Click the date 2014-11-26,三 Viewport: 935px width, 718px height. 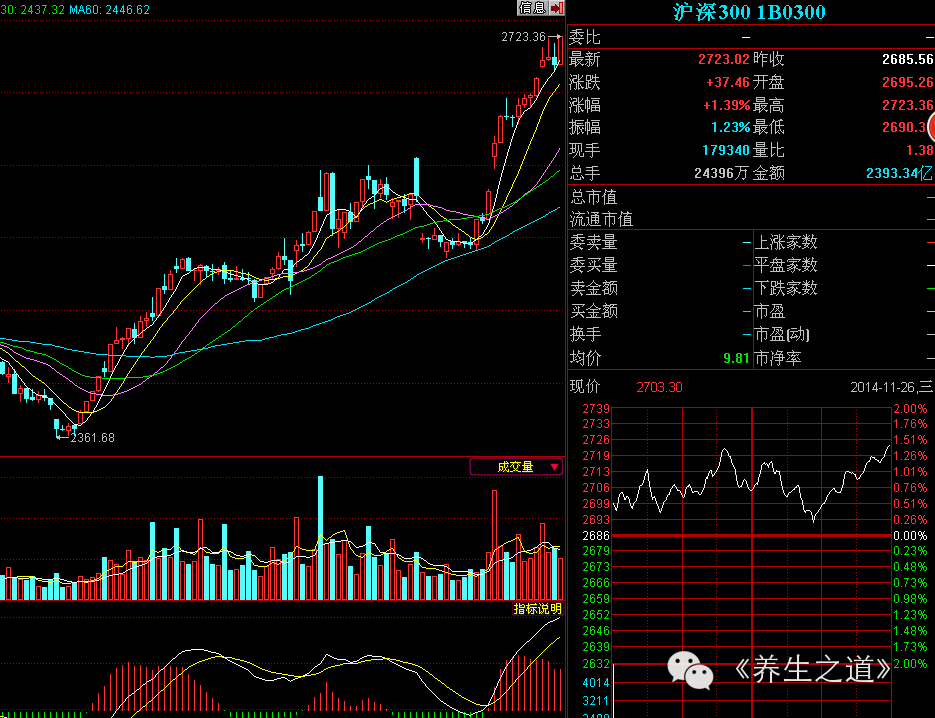(x=891, y=387)
